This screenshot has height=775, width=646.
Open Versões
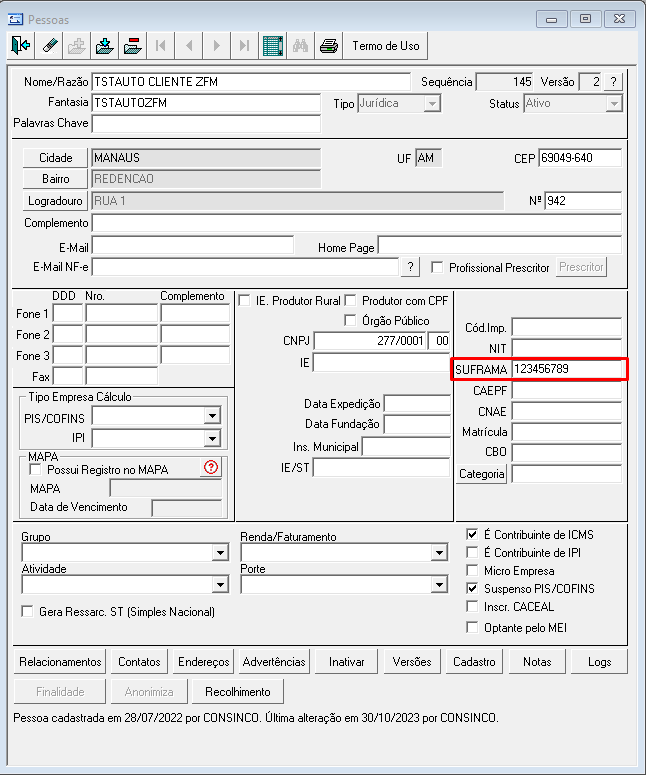[x=412, y=661]
